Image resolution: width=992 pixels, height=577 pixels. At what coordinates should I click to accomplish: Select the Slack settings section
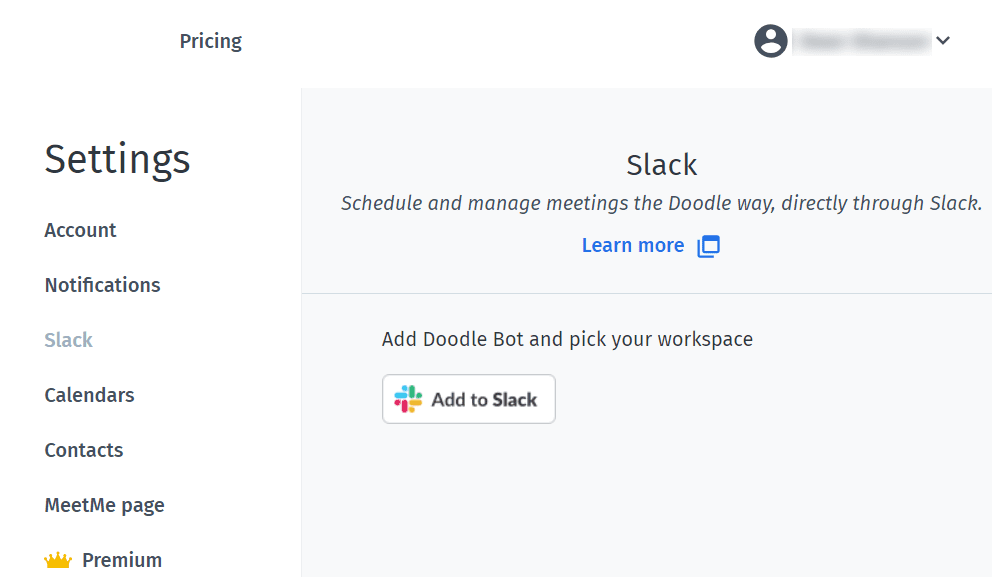(x=68, y=340)
